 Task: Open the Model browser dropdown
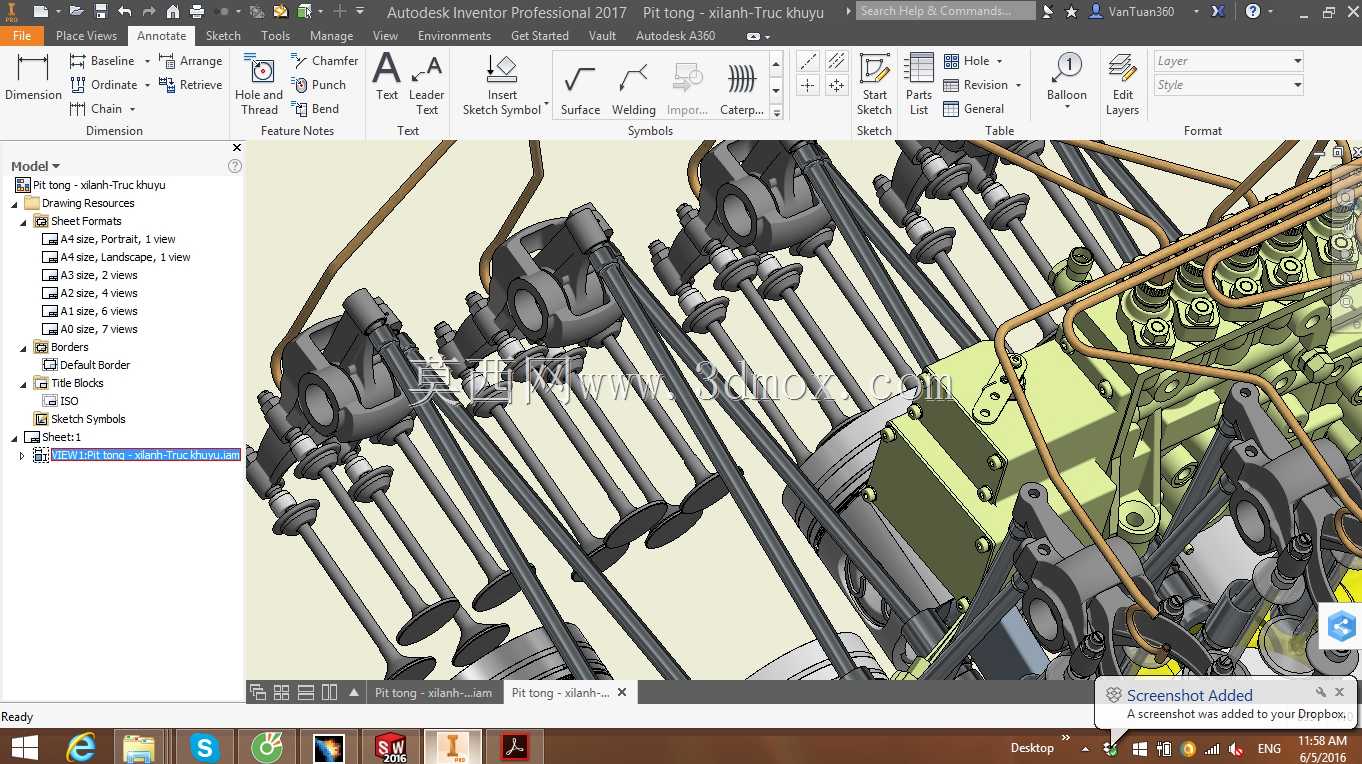56,166
